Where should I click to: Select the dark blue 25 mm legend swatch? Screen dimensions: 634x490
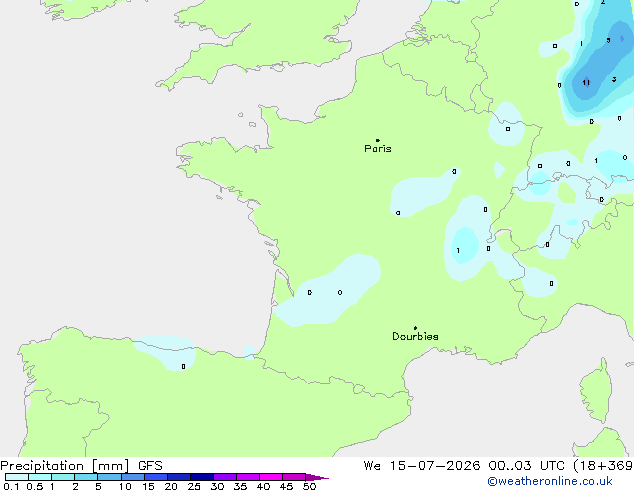[202, 477]
